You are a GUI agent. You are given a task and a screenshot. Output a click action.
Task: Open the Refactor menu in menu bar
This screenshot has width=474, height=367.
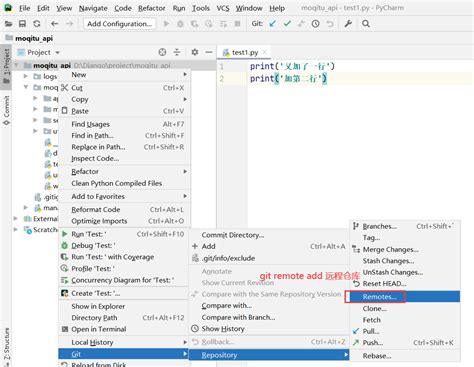152,8
